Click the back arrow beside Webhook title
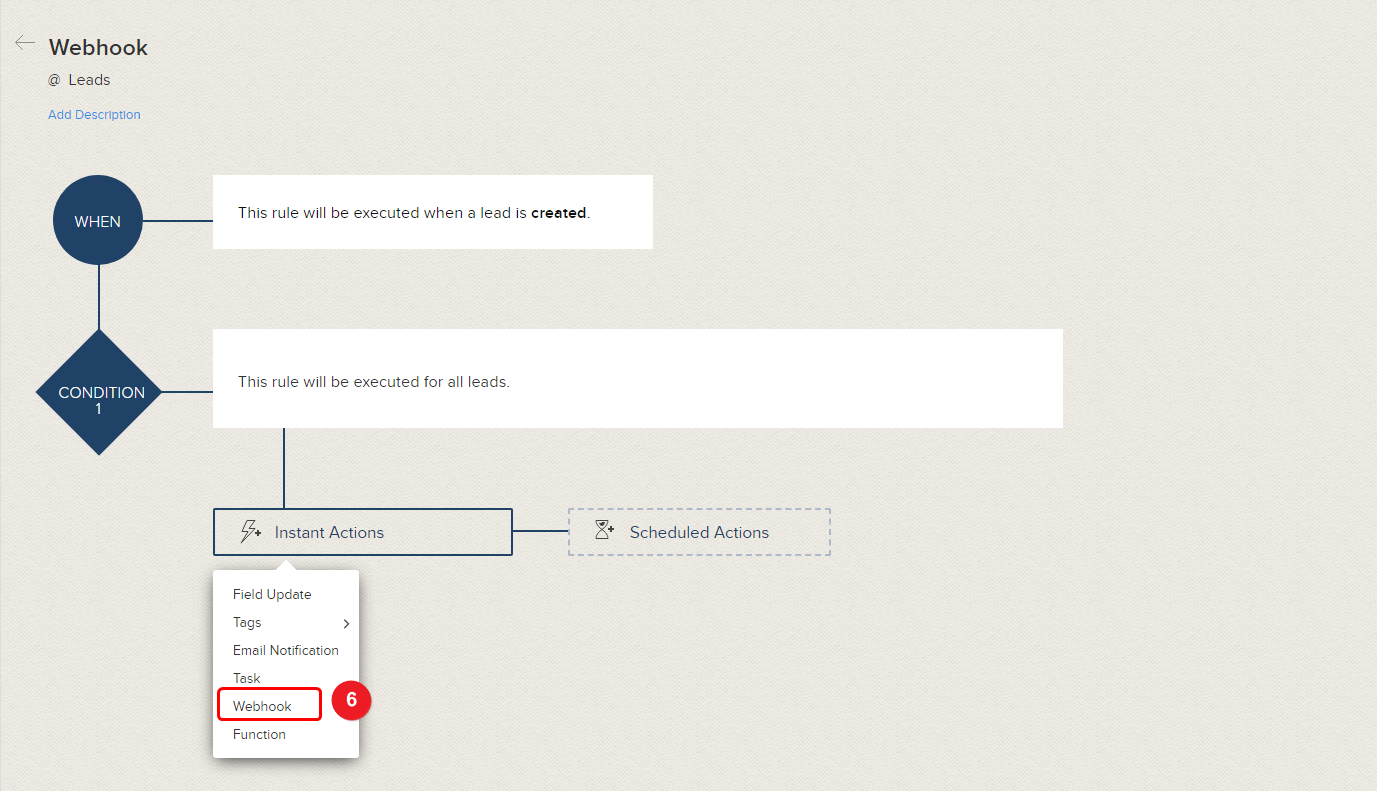Viewport: 1377px width, 791px height. click(25, 43)
